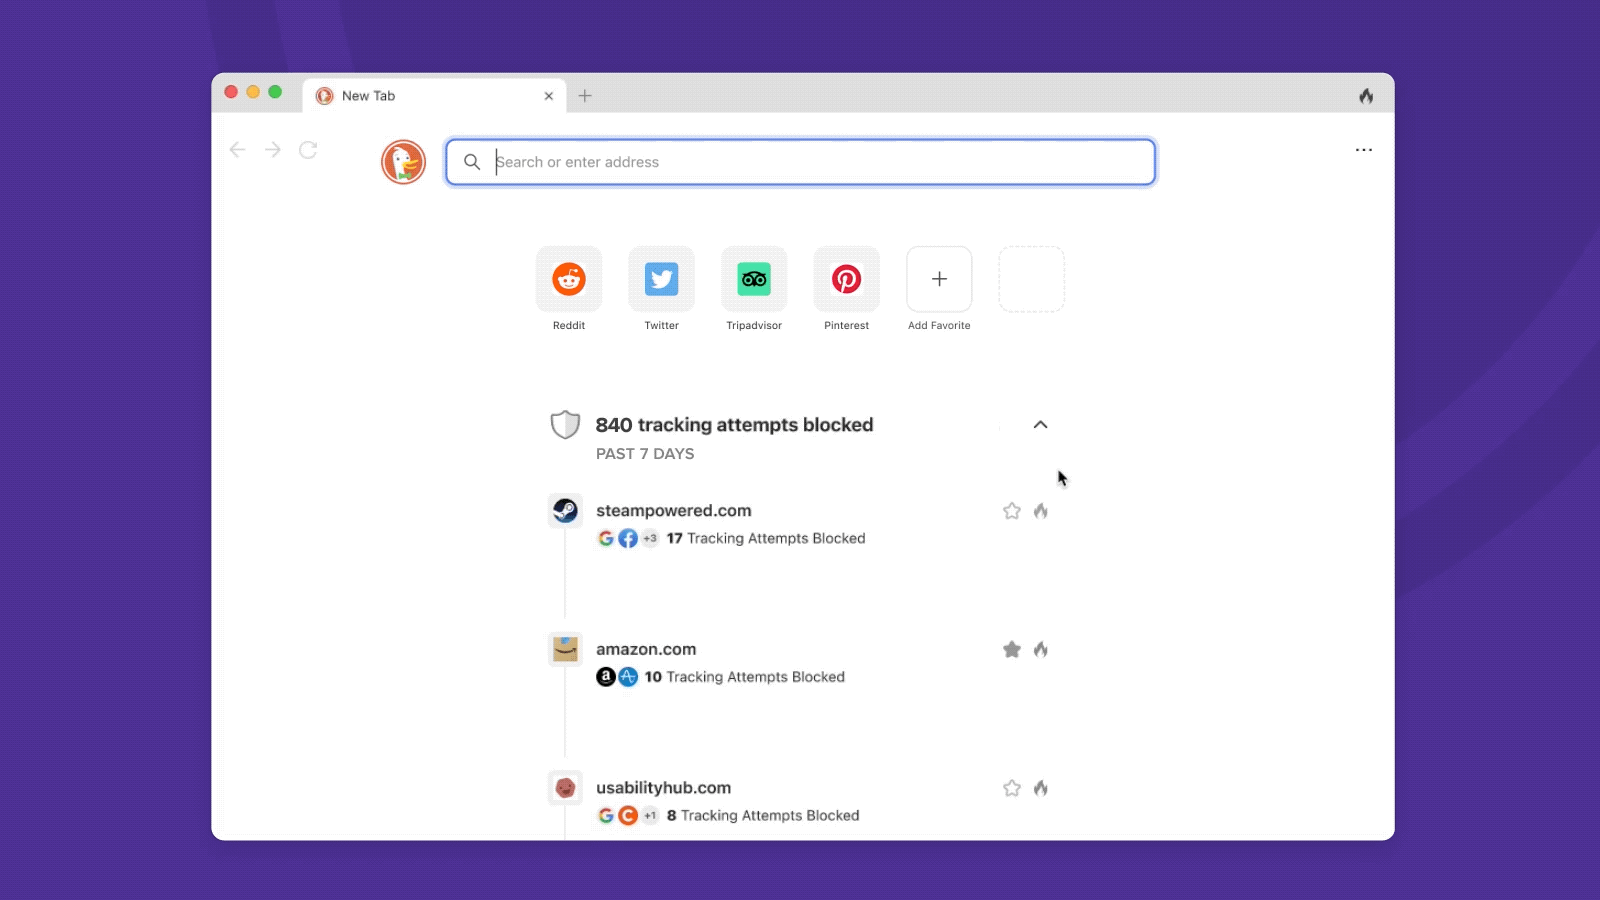Click the Steam favicon in history list
The image size is (1600, 900).
pyautogui.click(x=565, y=511)
